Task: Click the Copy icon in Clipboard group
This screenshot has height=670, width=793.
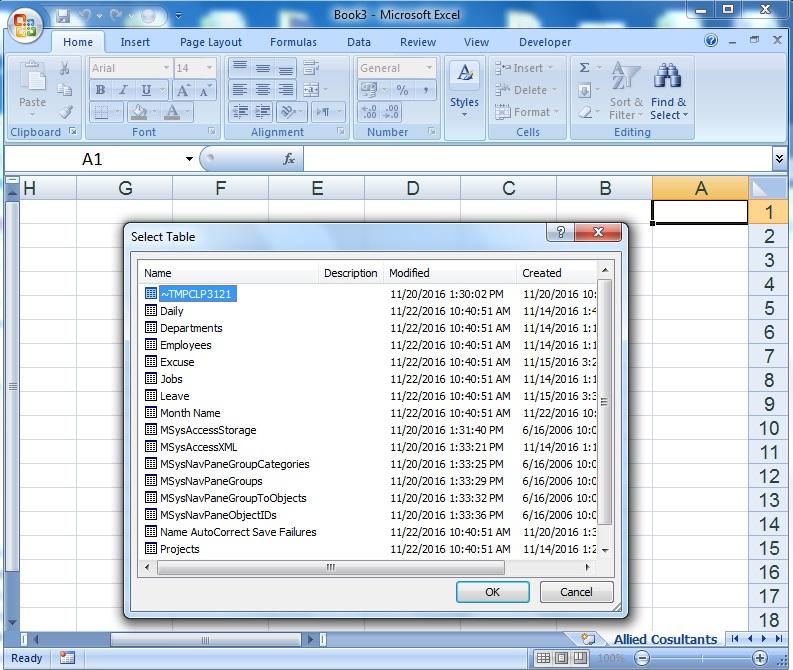Action: point(65,90)
